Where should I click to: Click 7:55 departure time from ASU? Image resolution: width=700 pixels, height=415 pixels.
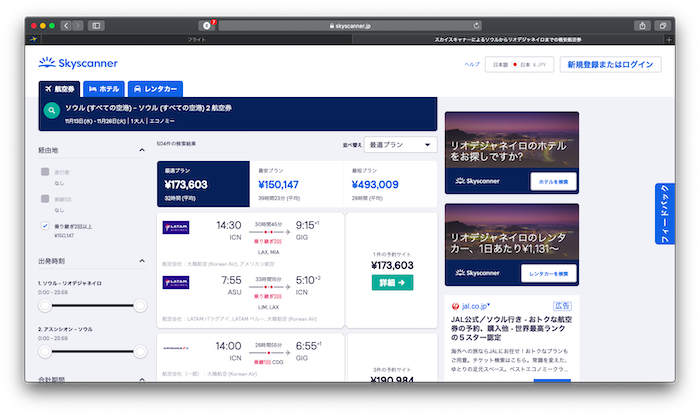point(231,280)
